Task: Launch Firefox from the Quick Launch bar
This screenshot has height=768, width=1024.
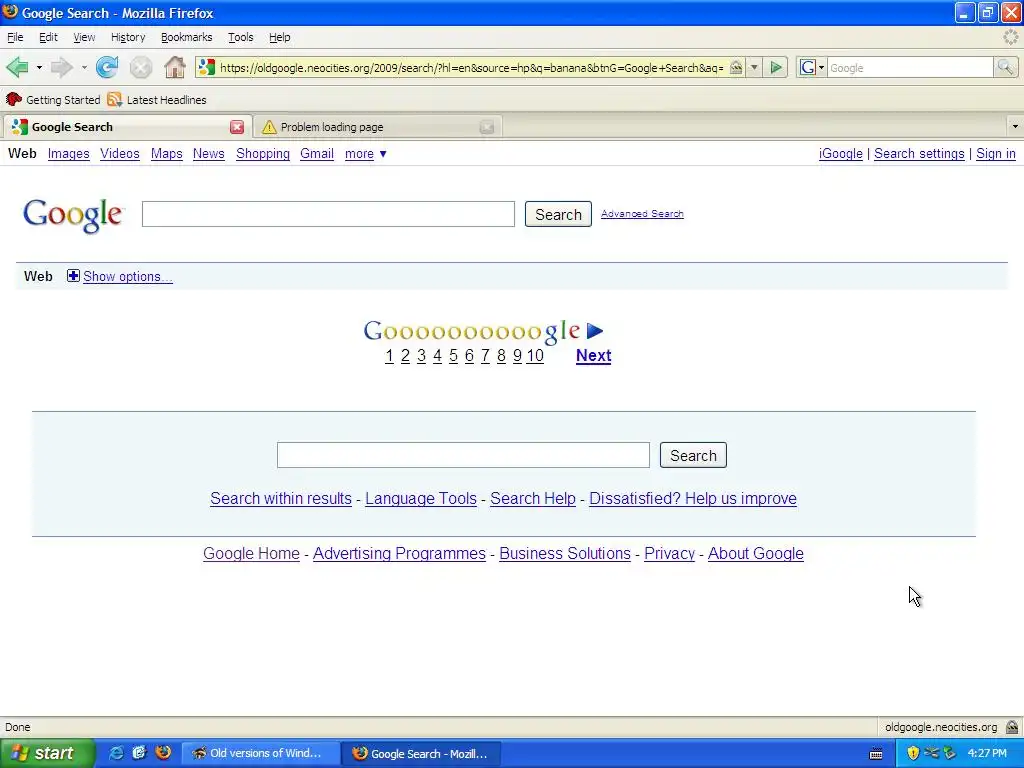Action: 163,753
